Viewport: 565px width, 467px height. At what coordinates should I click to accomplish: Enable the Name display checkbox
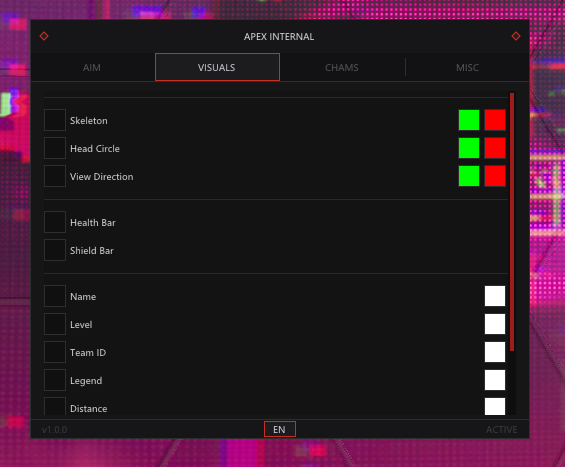(x=55, y=296)
